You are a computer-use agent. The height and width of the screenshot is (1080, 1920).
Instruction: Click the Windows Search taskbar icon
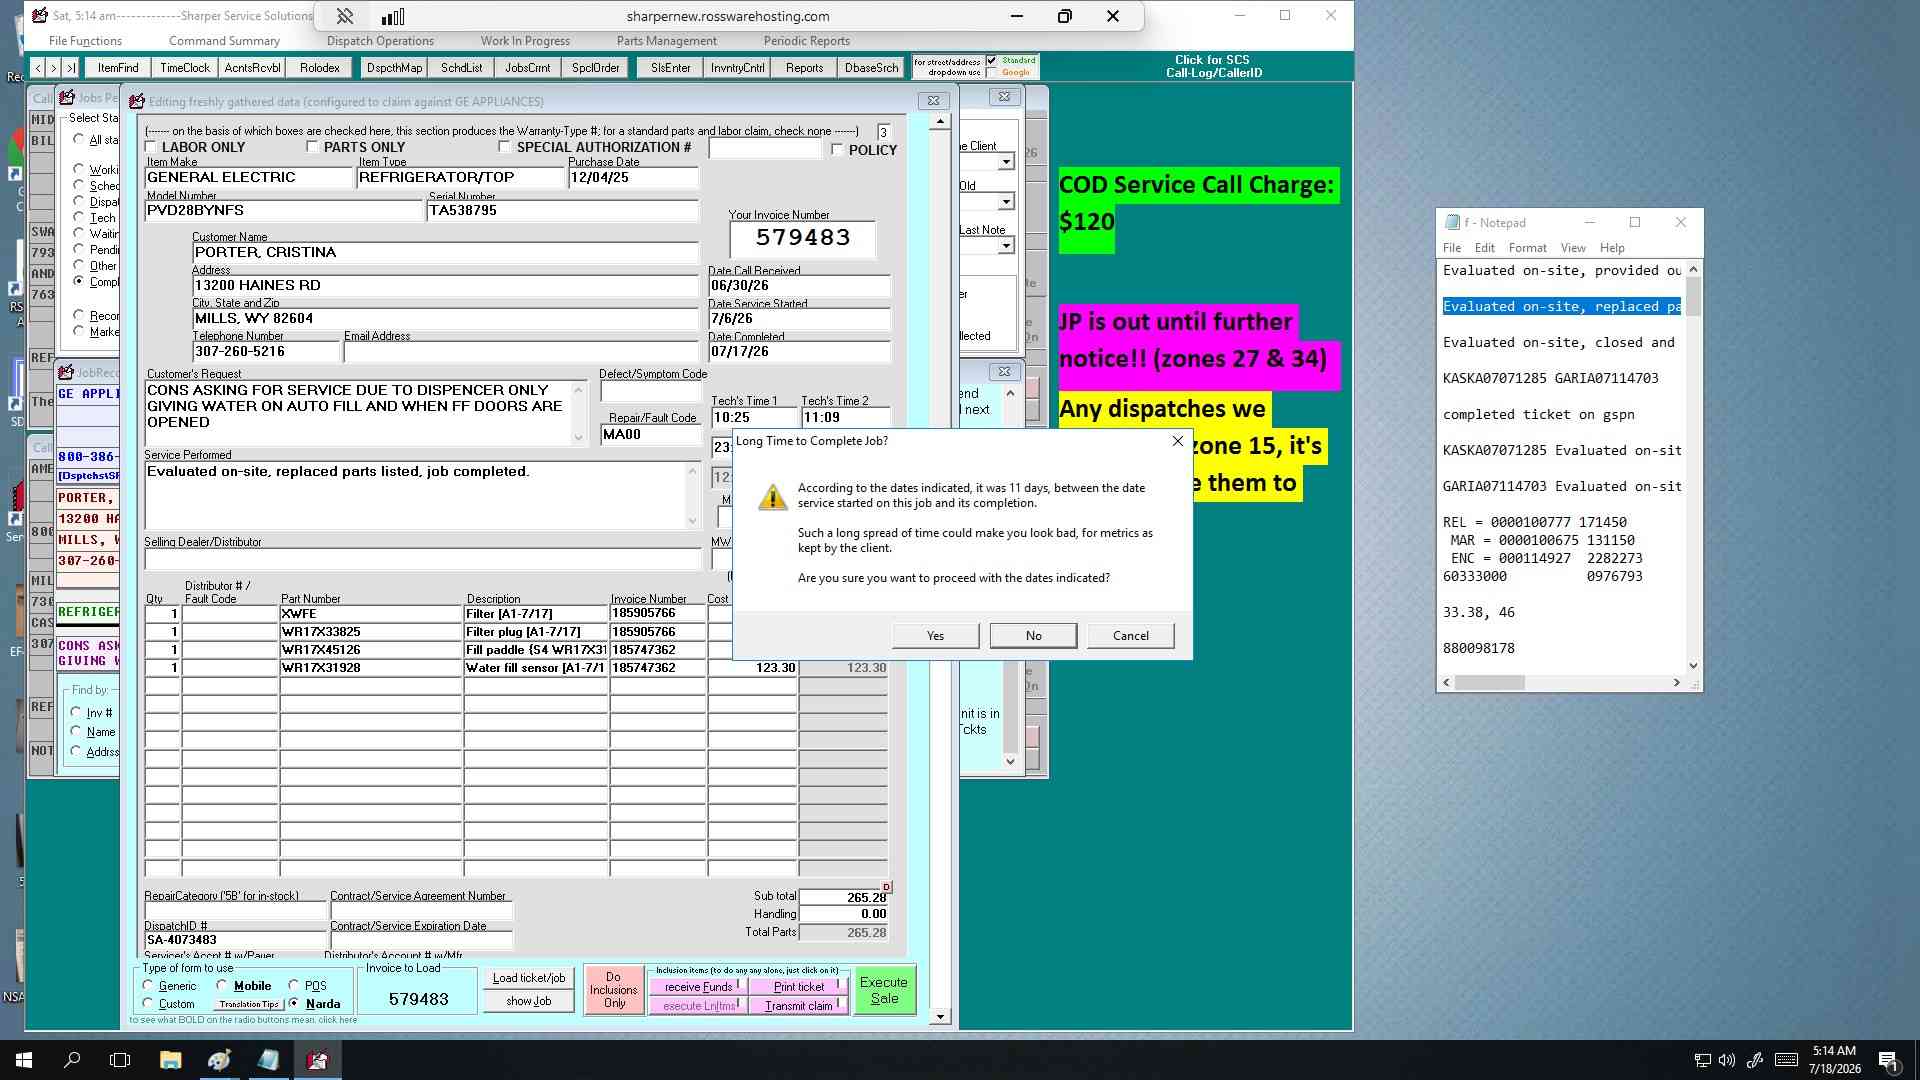point(72,1060)
